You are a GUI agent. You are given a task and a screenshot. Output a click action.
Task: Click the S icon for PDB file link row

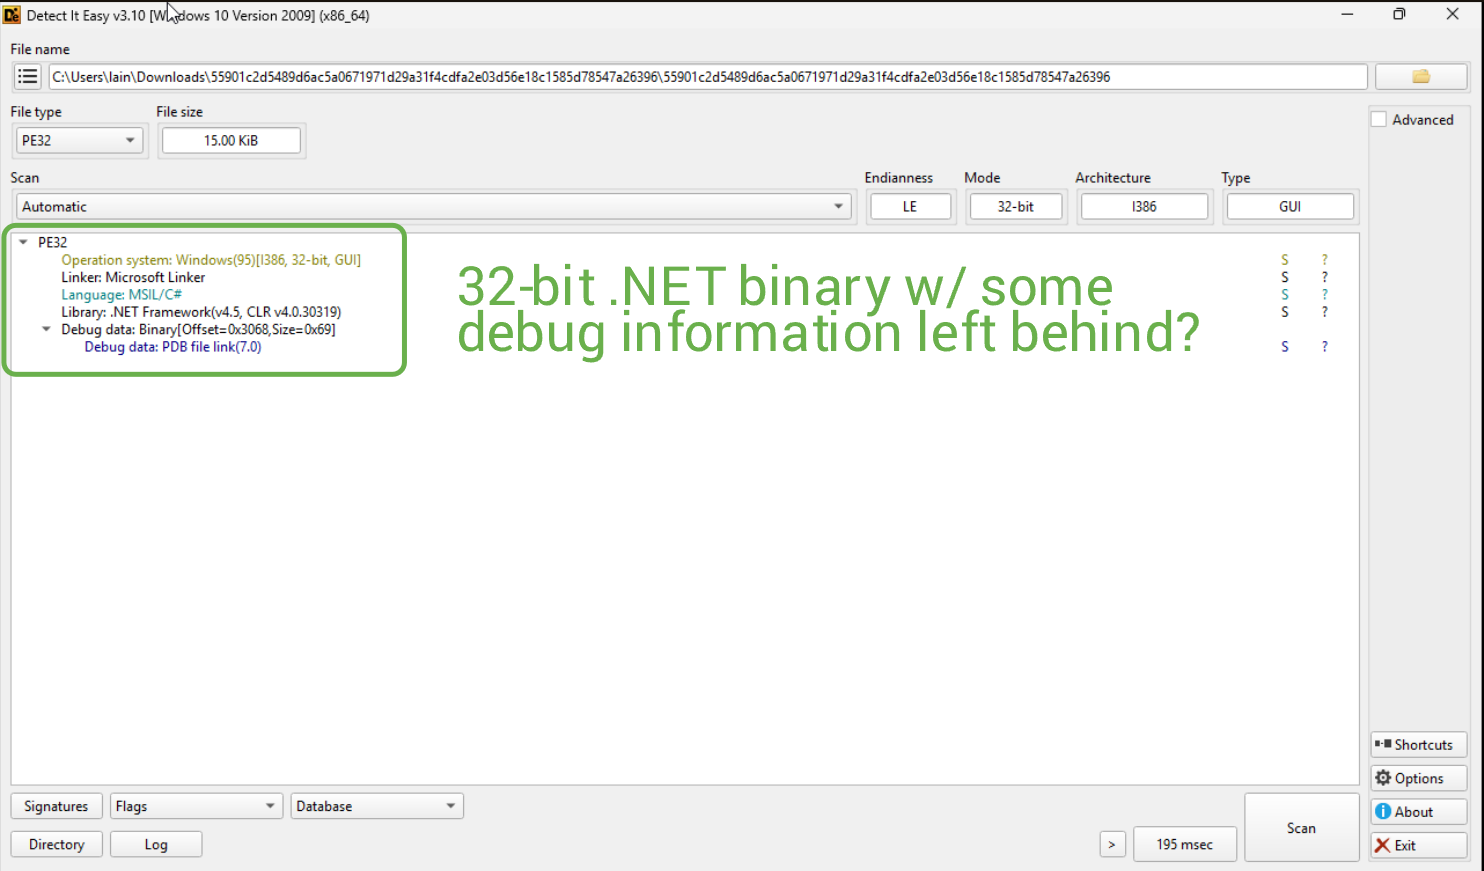pos(1285,347)
